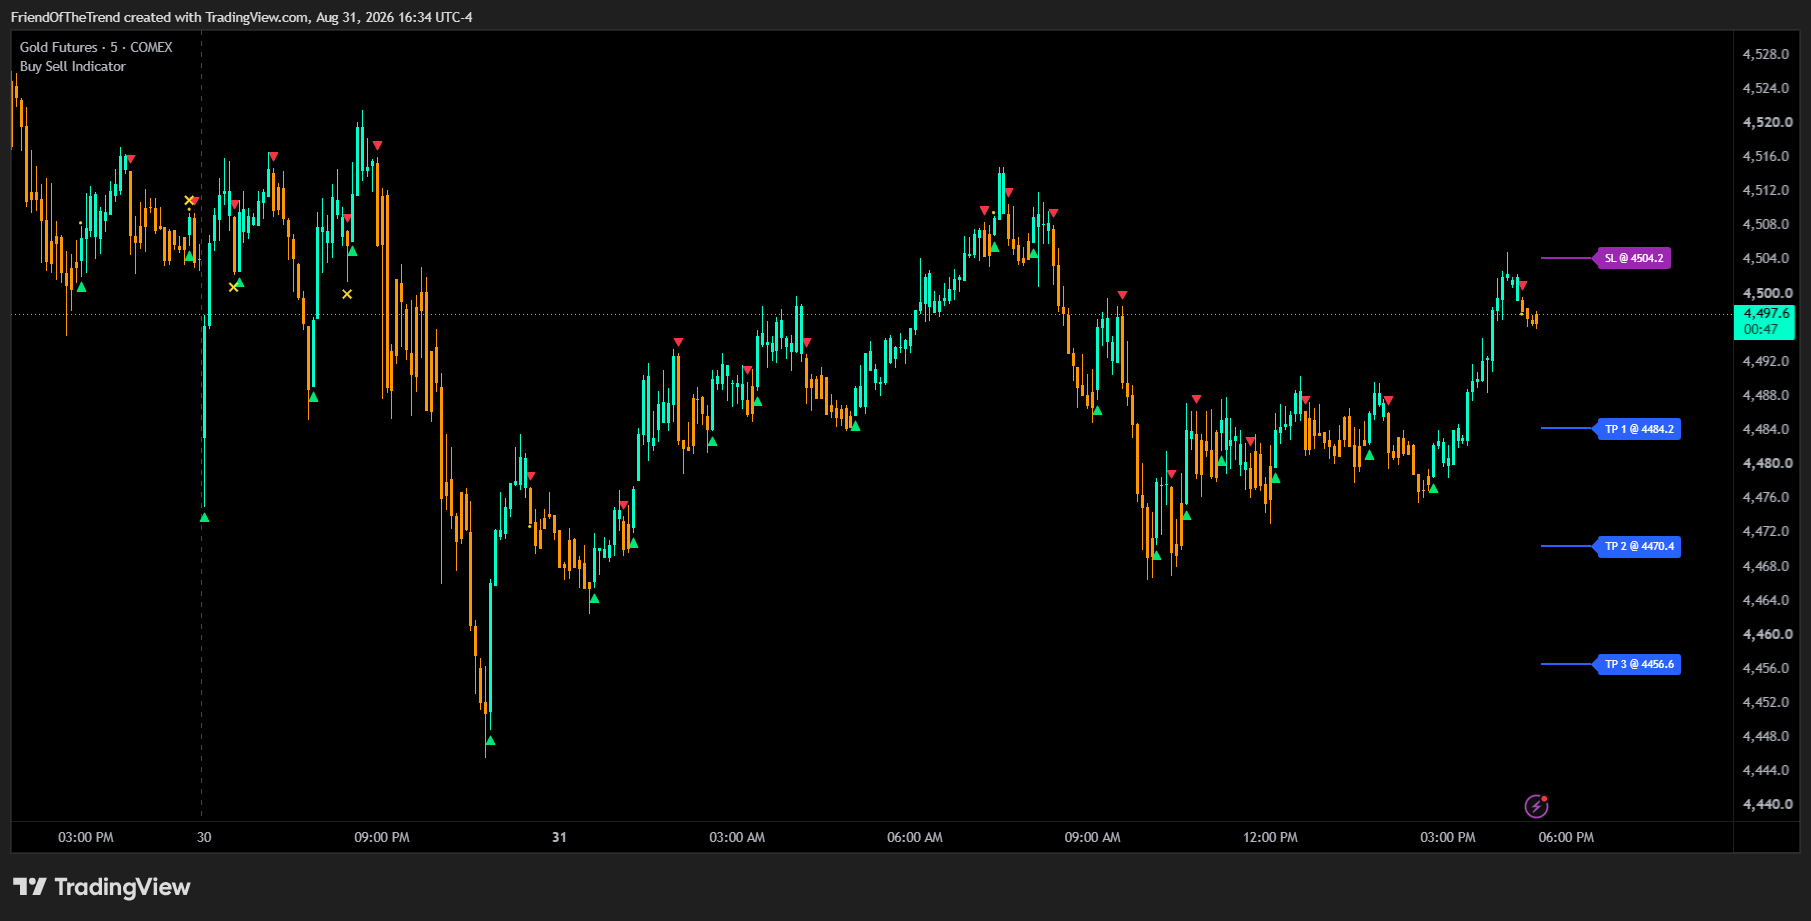
Task: Click the 4,460.0 price axis label
Action: click(x=1766, y=634)
